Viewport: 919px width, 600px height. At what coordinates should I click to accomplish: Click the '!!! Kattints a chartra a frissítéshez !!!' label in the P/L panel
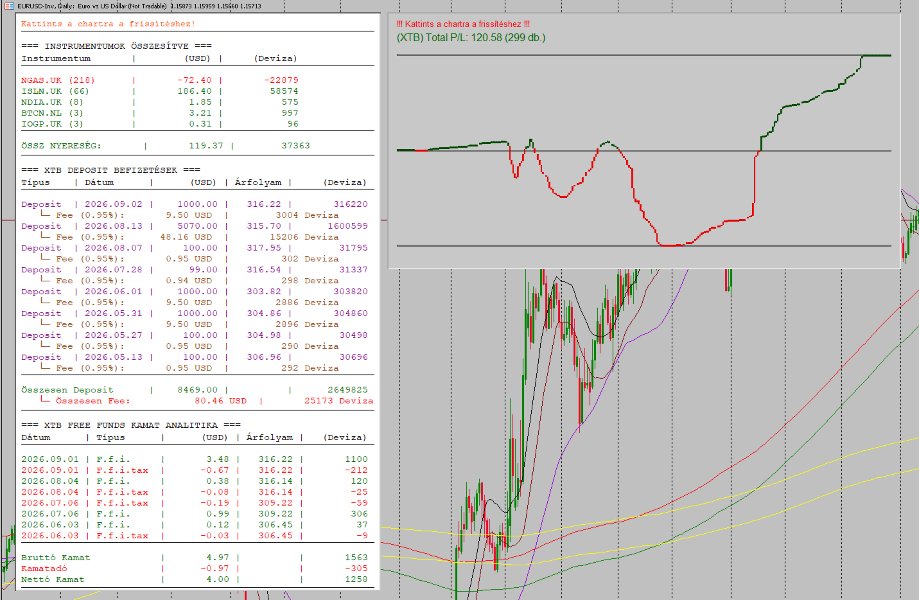point(463,24)
